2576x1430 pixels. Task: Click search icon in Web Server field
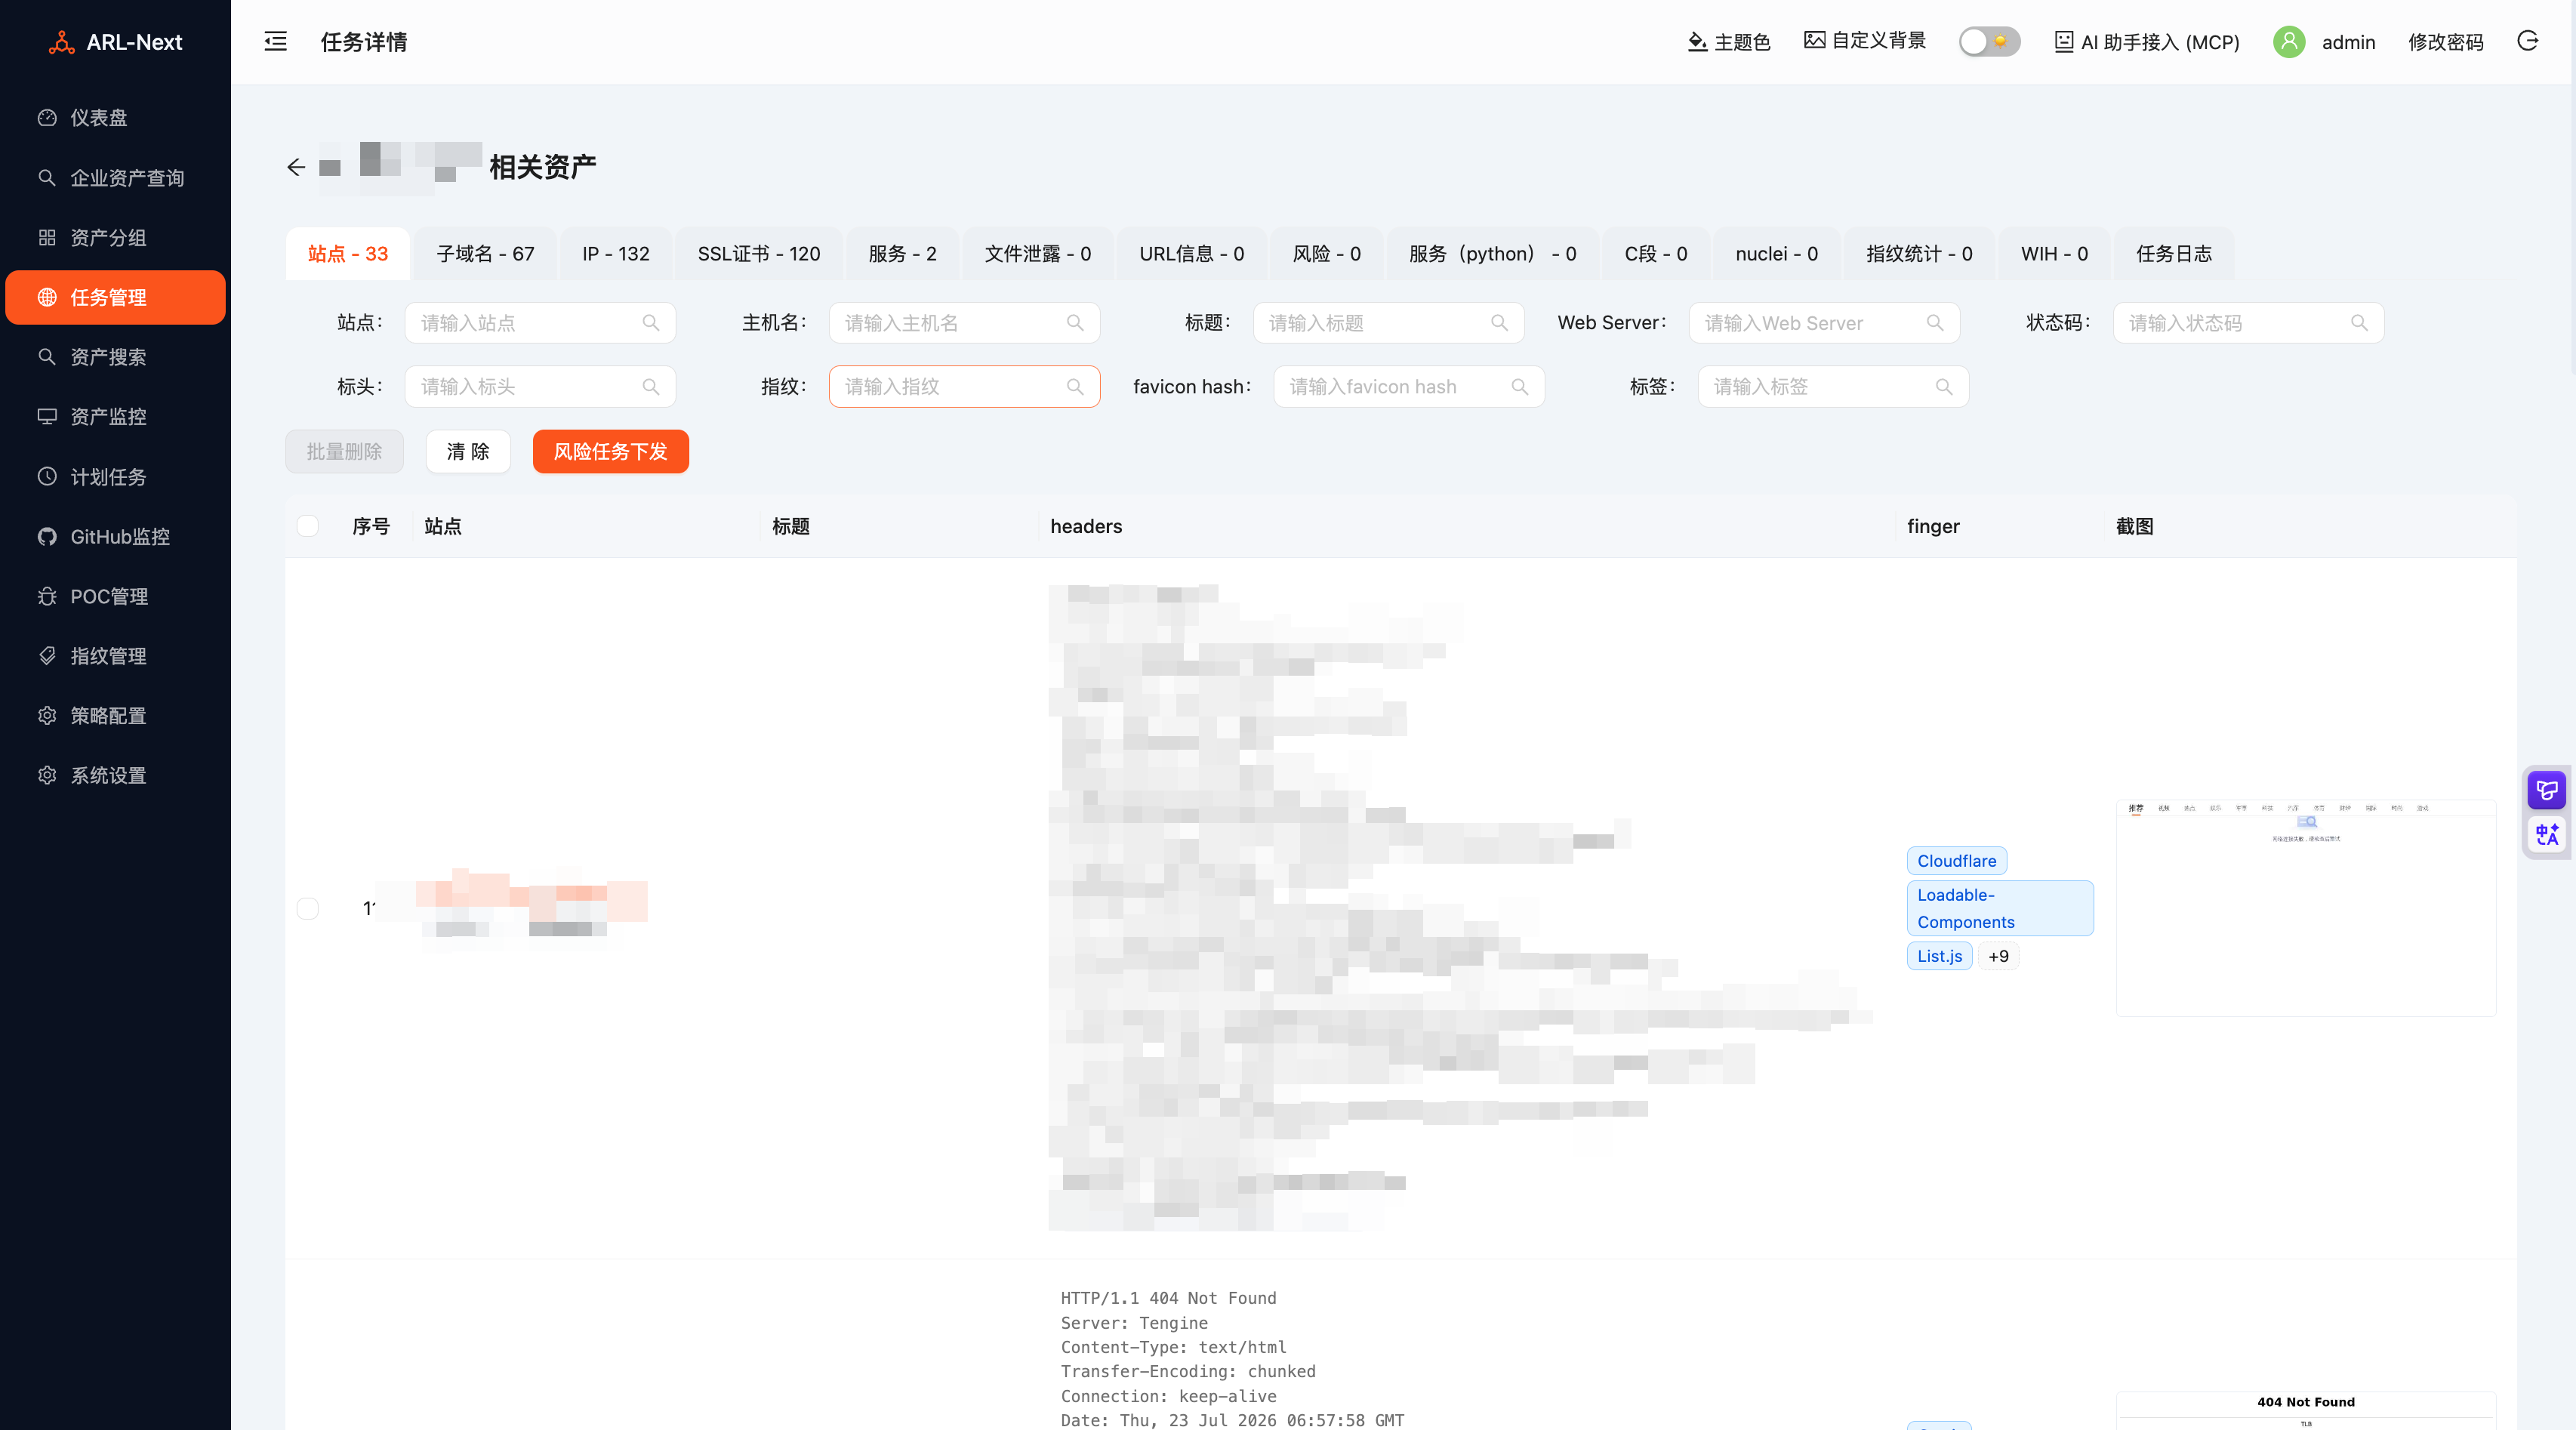click(x=1935, y=323)
